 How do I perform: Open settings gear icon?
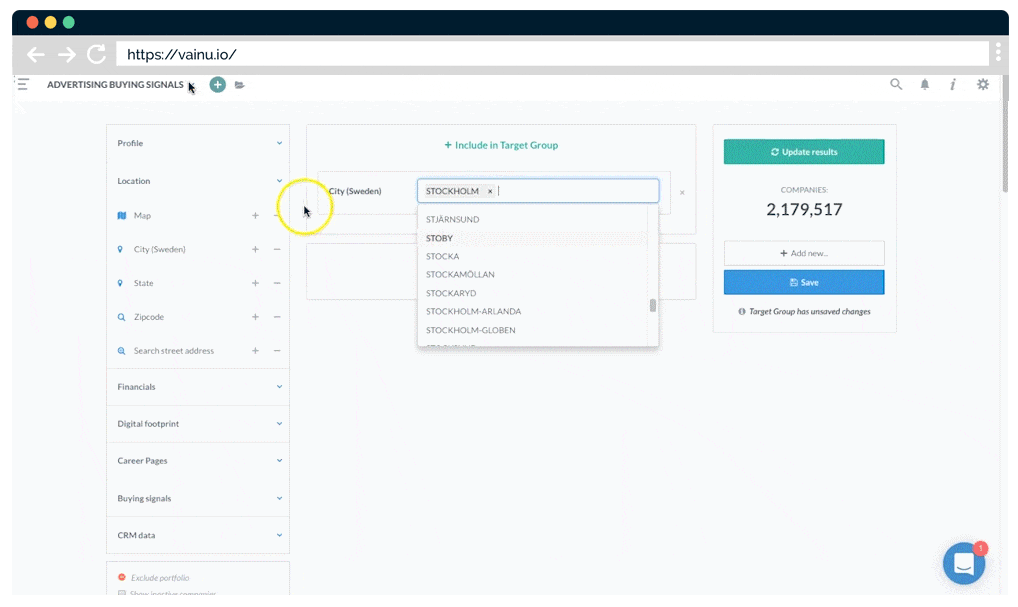pyautogui.click(x=983, y=85)
